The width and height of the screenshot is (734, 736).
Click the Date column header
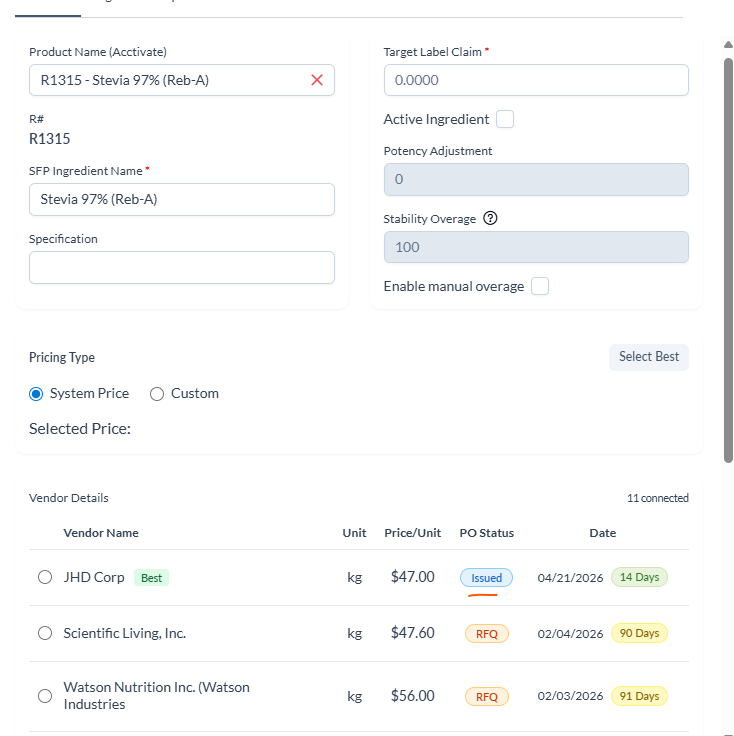[603, 533]
